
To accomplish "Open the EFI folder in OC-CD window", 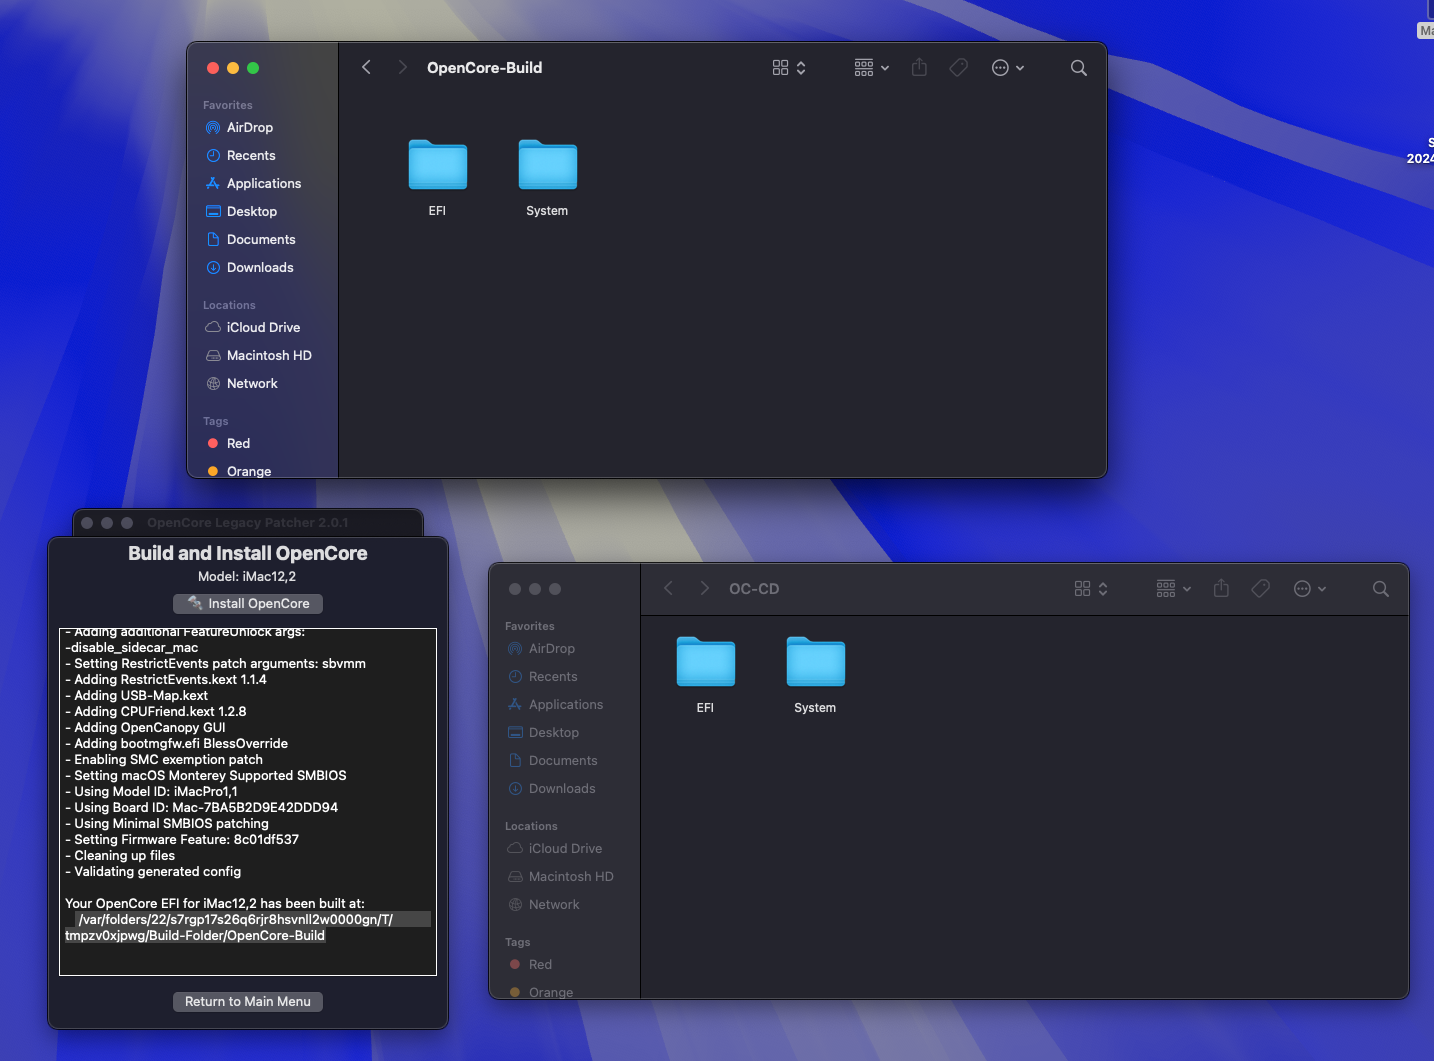I will pos(706,661).
